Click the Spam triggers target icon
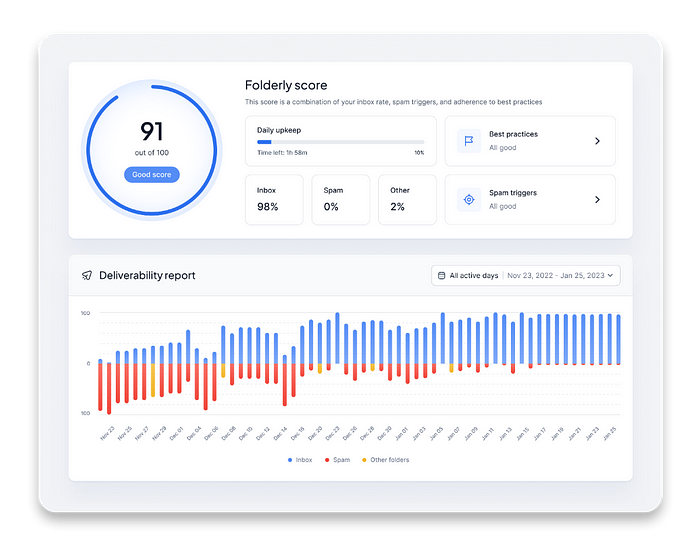 click(x=469, y=200)
